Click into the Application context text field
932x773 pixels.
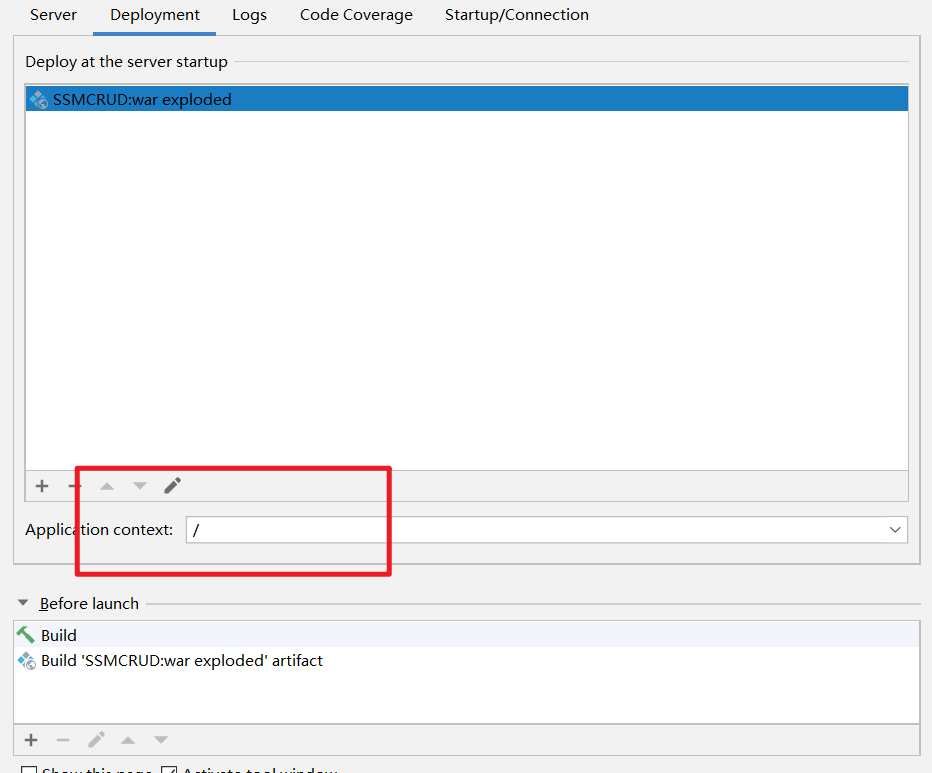click(x=530, y=530)
